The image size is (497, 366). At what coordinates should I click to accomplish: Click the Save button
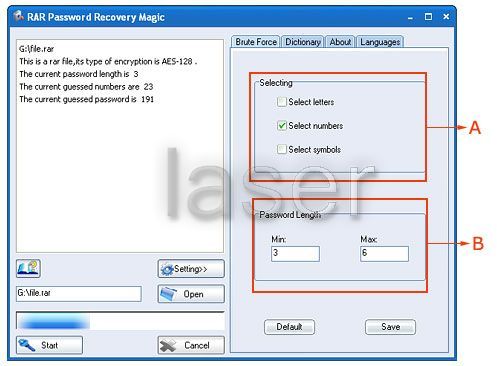click(390, 327)
